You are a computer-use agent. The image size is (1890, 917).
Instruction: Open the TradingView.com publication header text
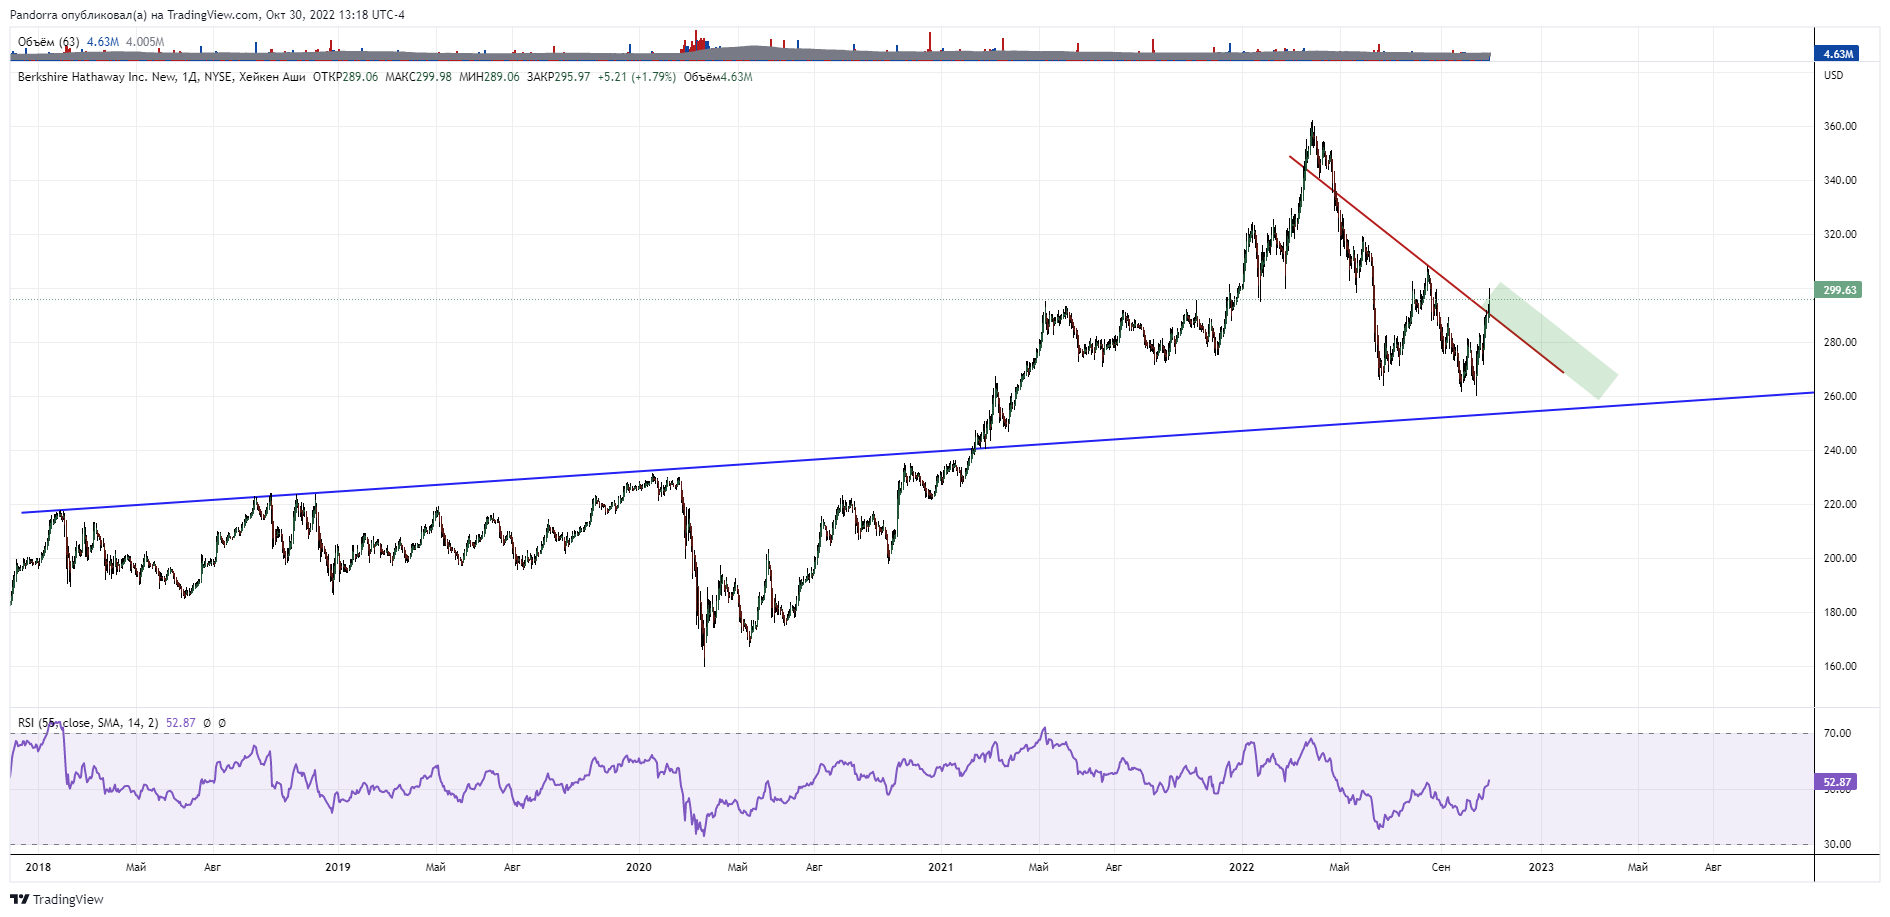pyautogui.click(x=207, y=15)
